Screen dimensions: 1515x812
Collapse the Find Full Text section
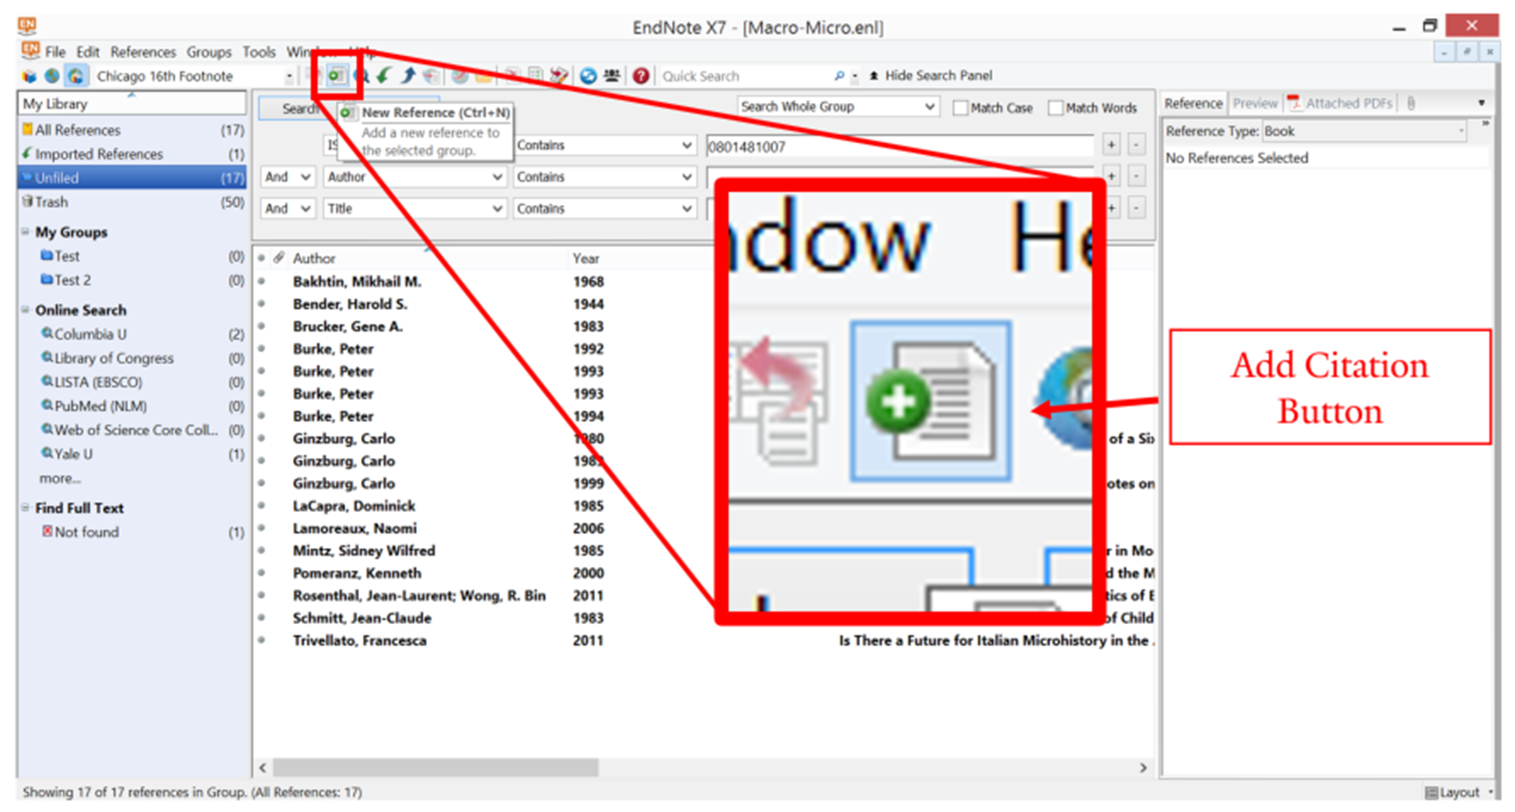coord(26,508)
